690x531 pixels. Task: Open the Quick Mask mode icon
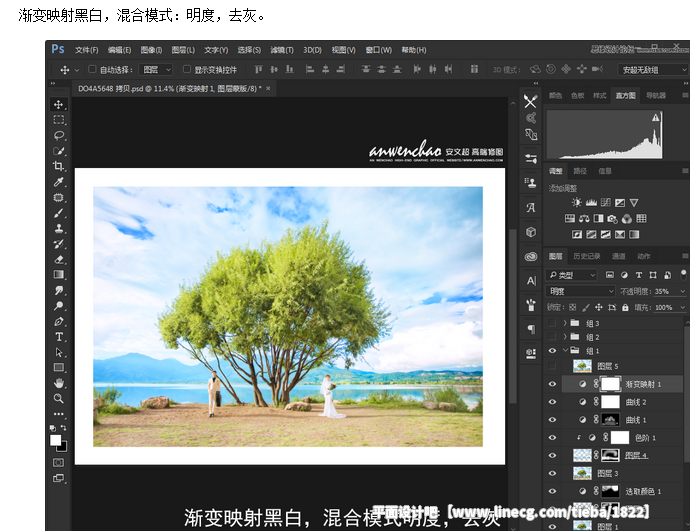[x=58, y=462]
